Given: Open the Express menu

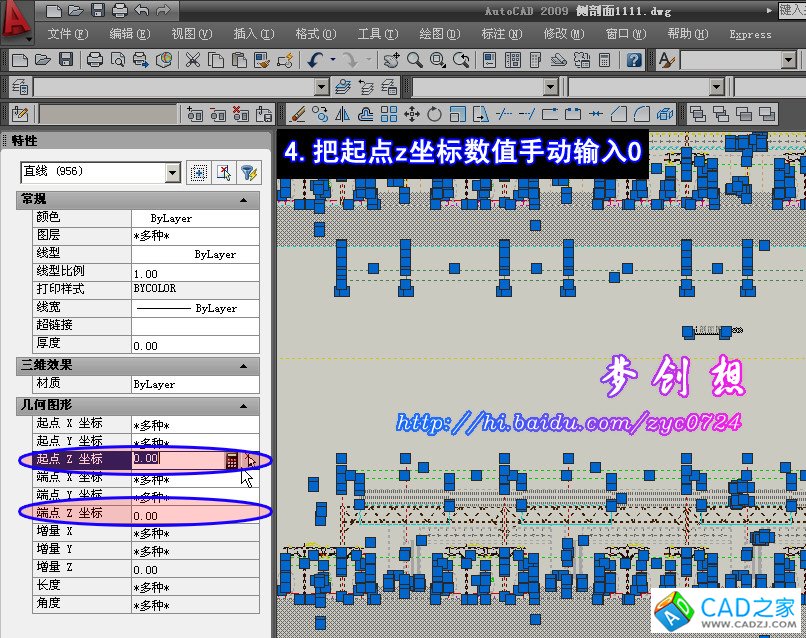Looking at the screenshot, I should point(750,34).
